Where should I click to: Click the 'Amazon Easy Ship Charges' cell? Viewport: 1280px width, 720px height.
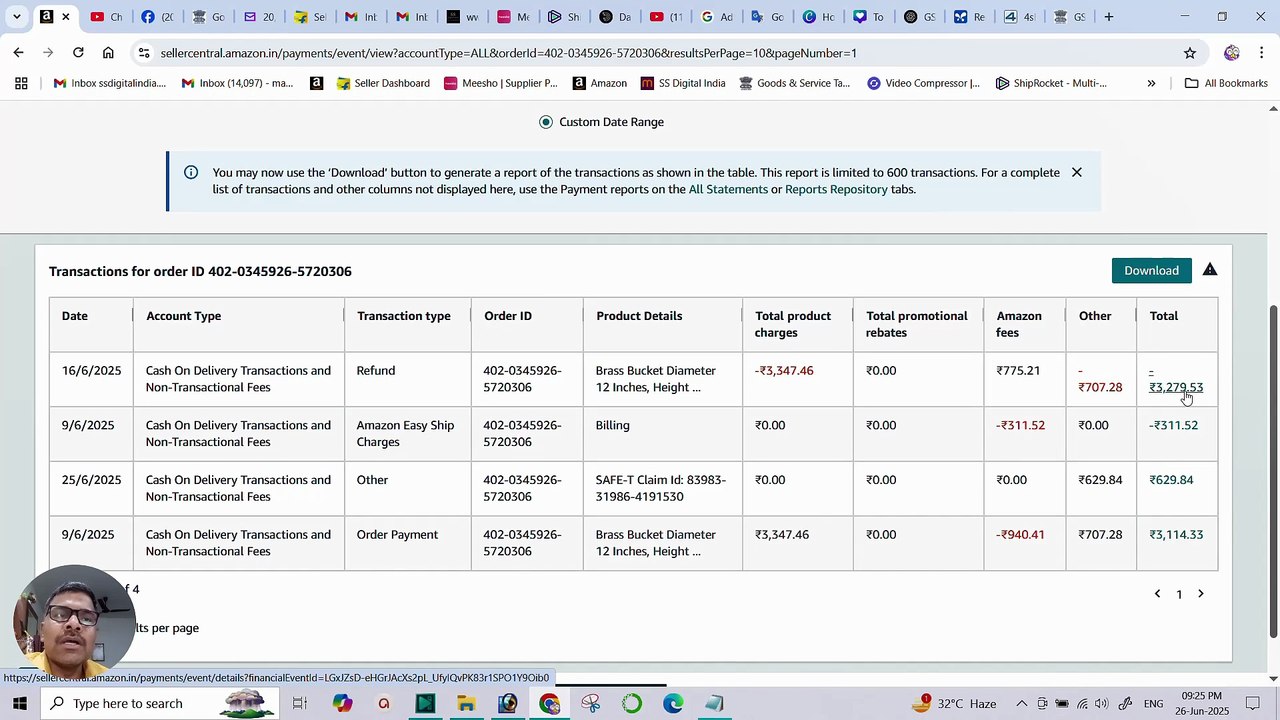click(405, 433)
